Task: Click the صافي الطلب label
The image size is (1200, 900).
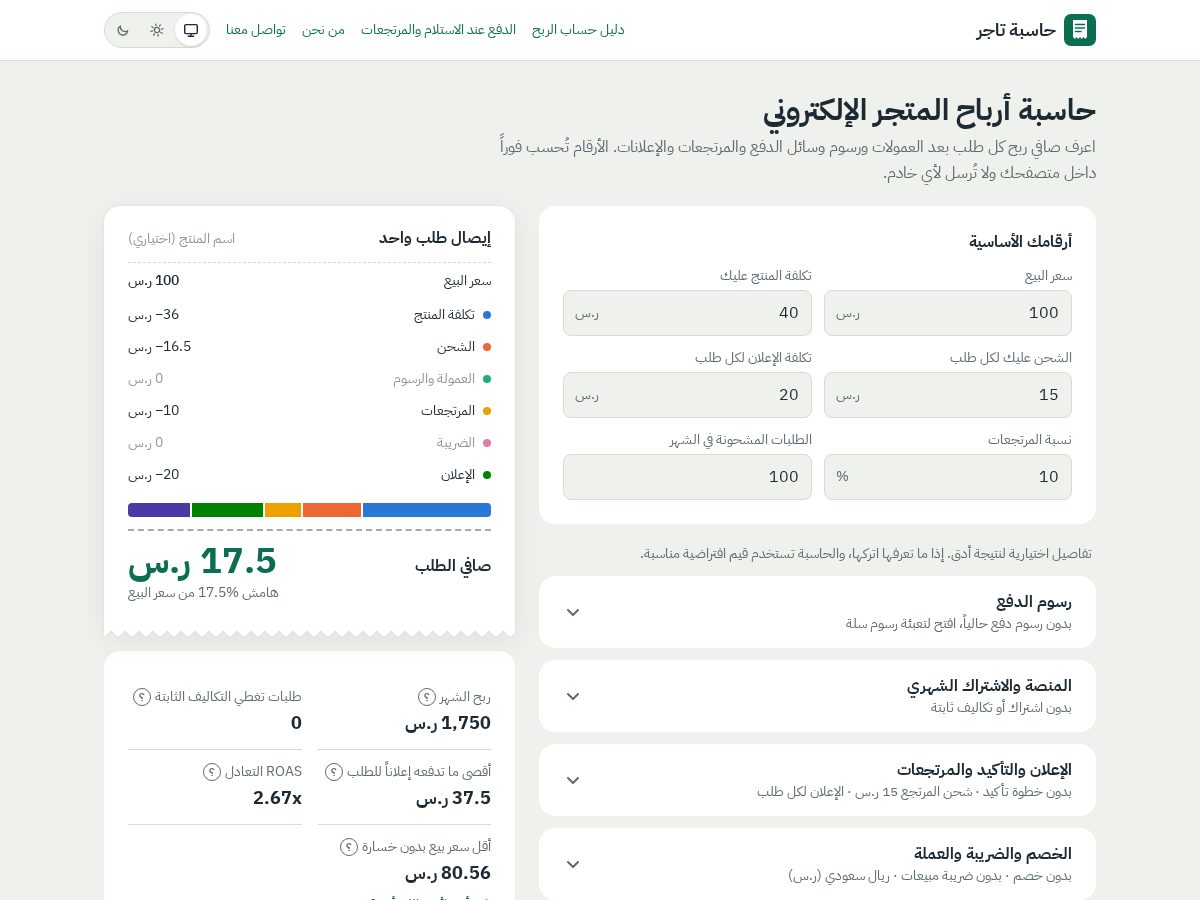Action: (x=453, y=565)
